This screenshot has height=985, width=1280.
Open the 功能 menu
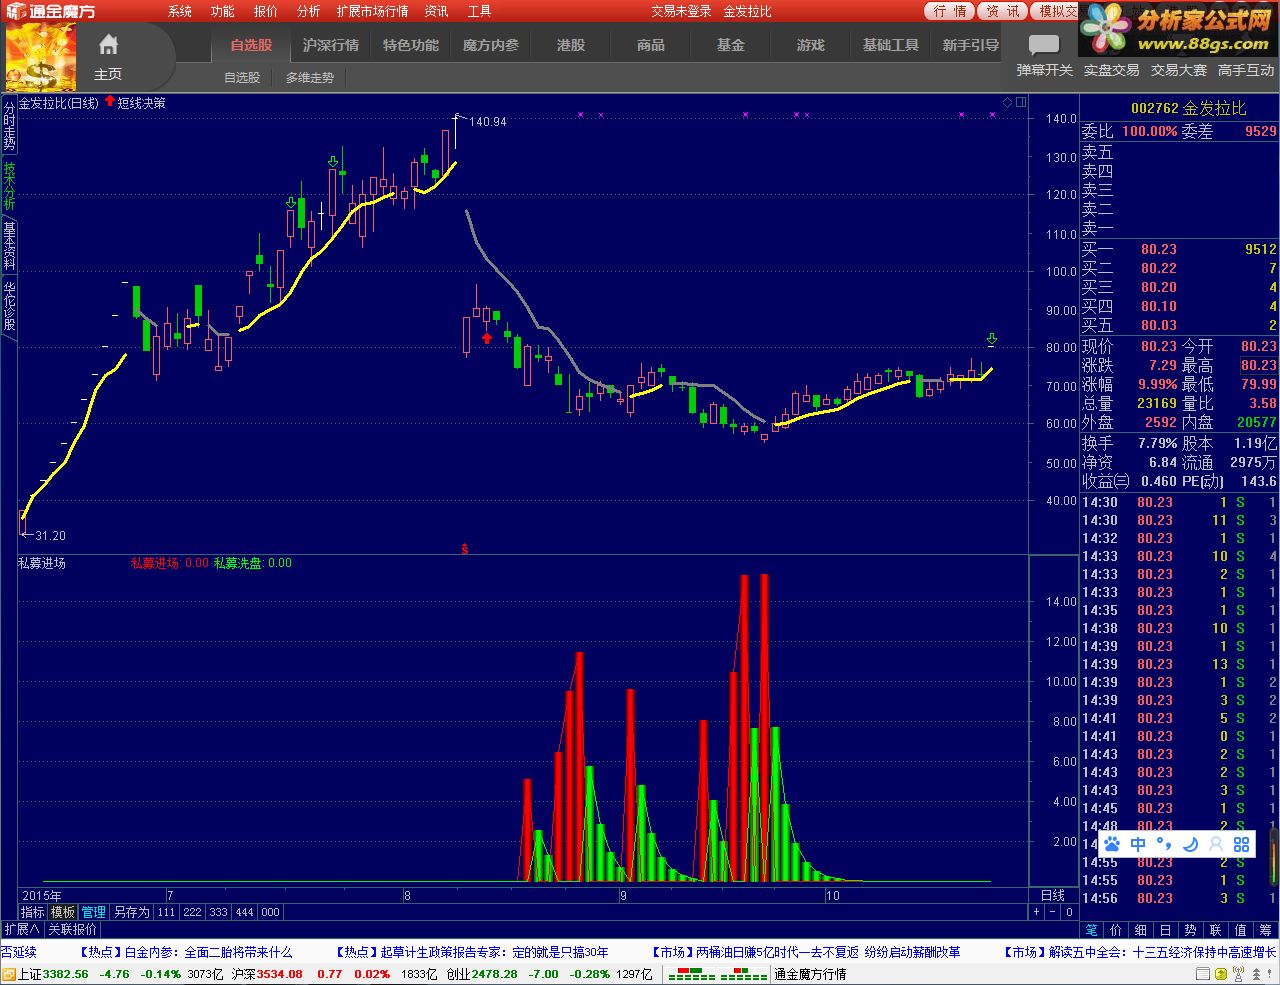click(222, 11)
